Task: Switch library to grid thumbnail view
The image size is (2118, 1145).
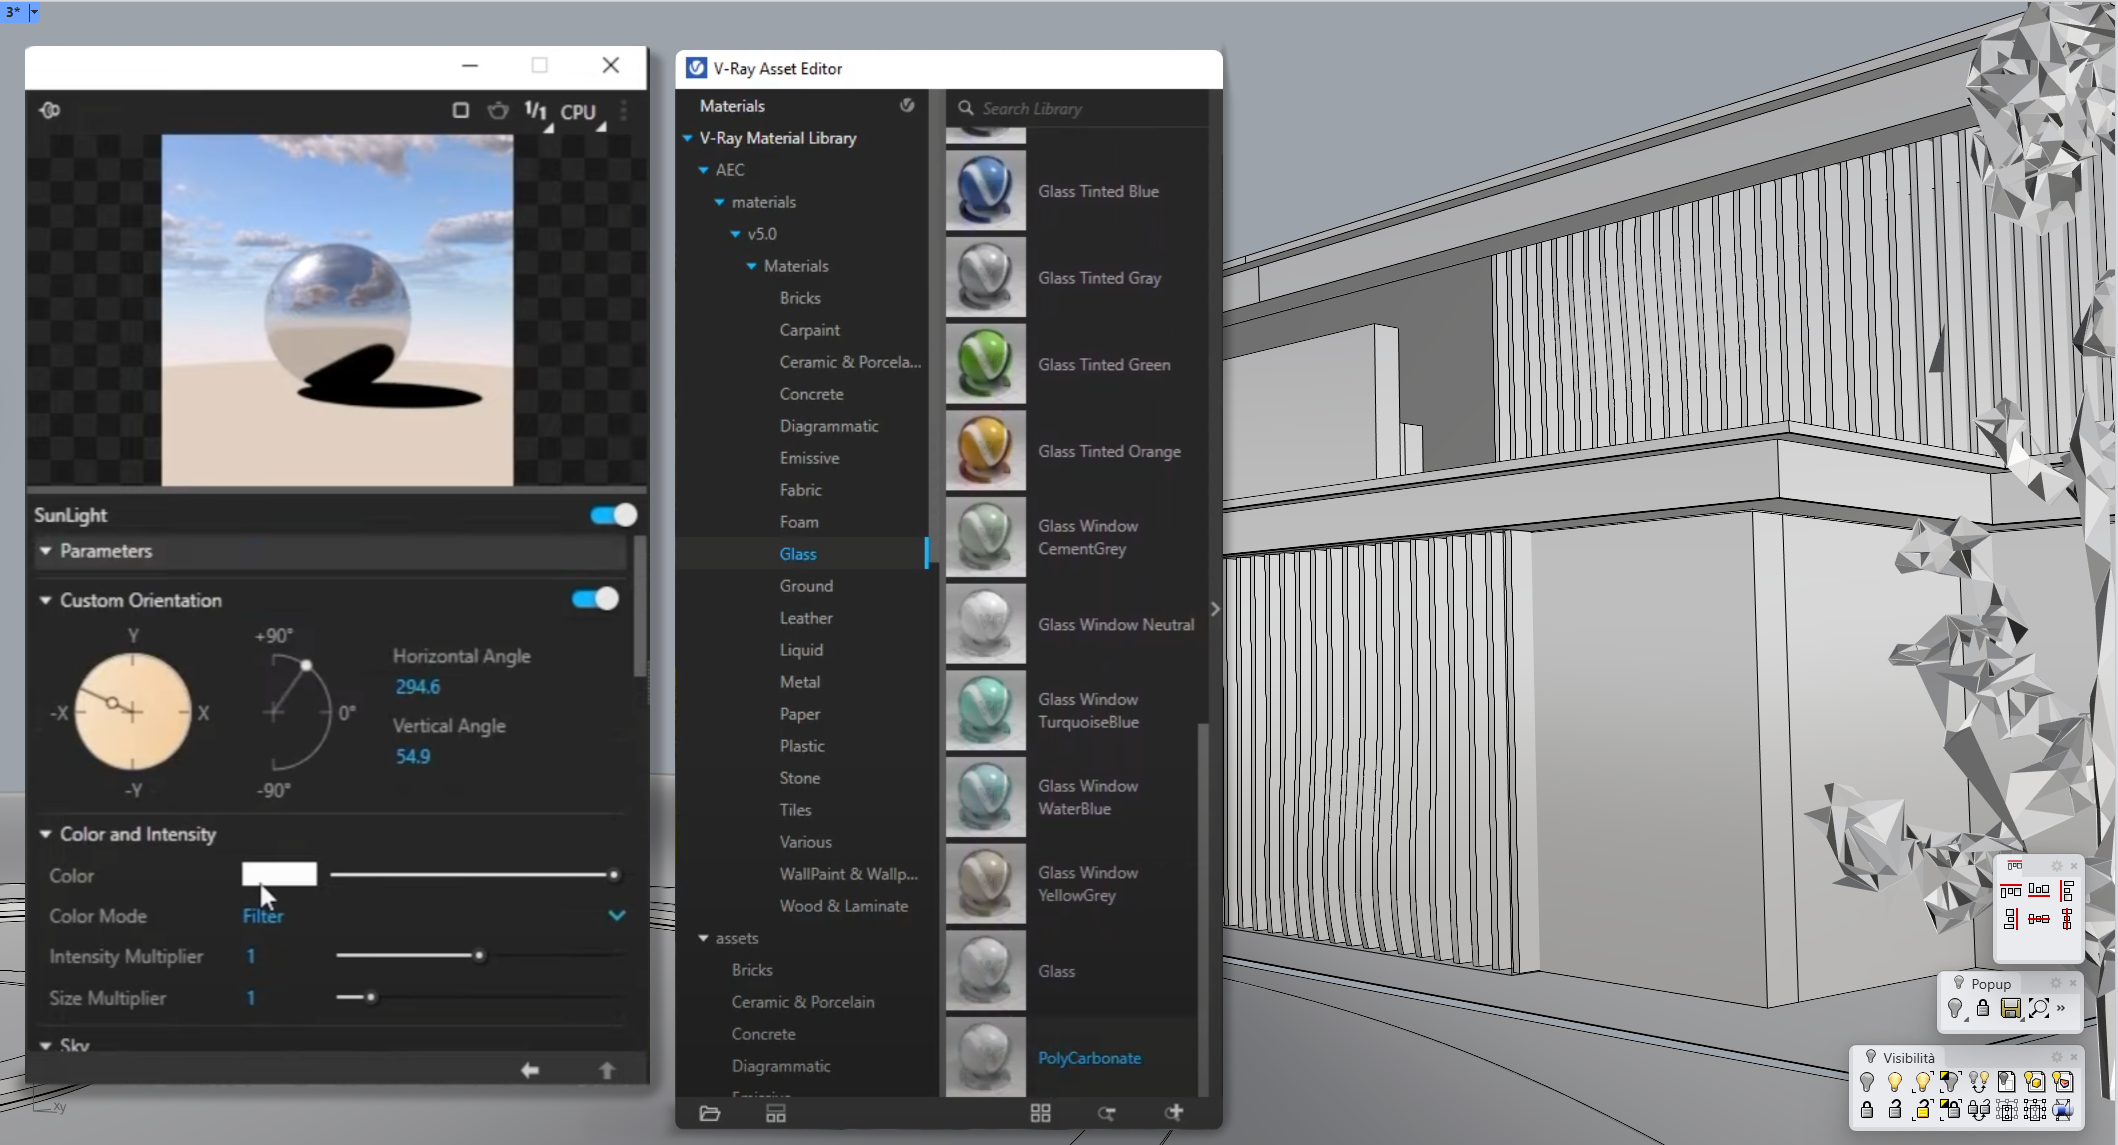Action: pyautogui.click(x=1040, y=1113)
